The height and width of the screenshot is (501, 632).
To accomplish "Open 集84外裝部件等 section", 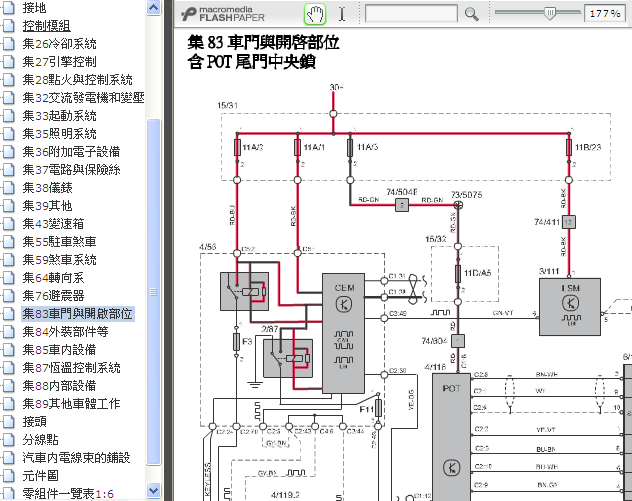I will coord(65,332).
